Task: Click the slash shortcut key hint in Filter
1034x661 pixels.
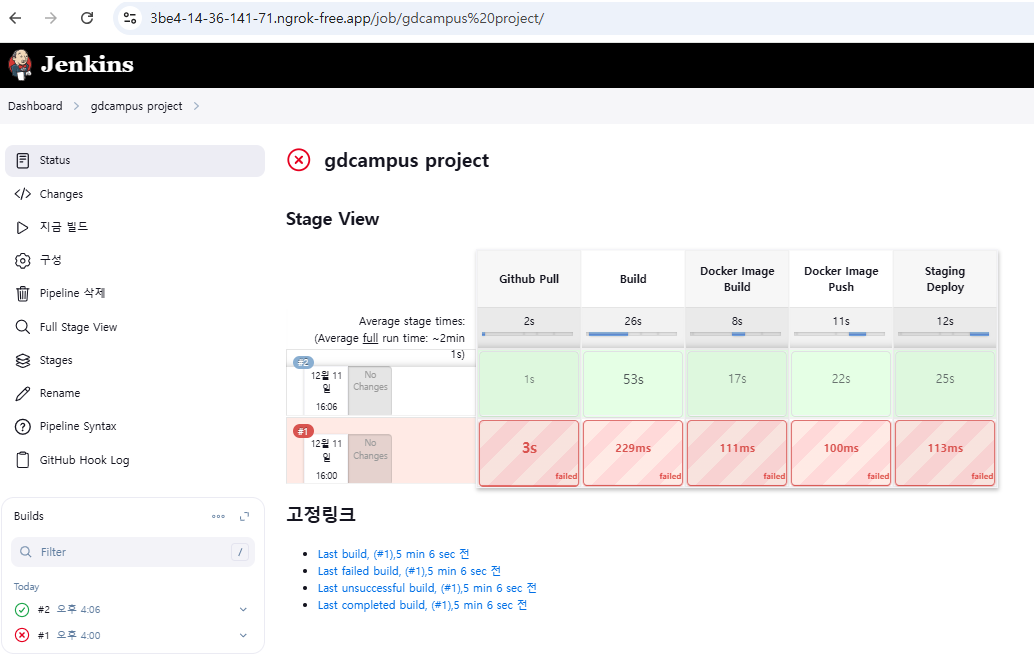Action: [239, 552]
